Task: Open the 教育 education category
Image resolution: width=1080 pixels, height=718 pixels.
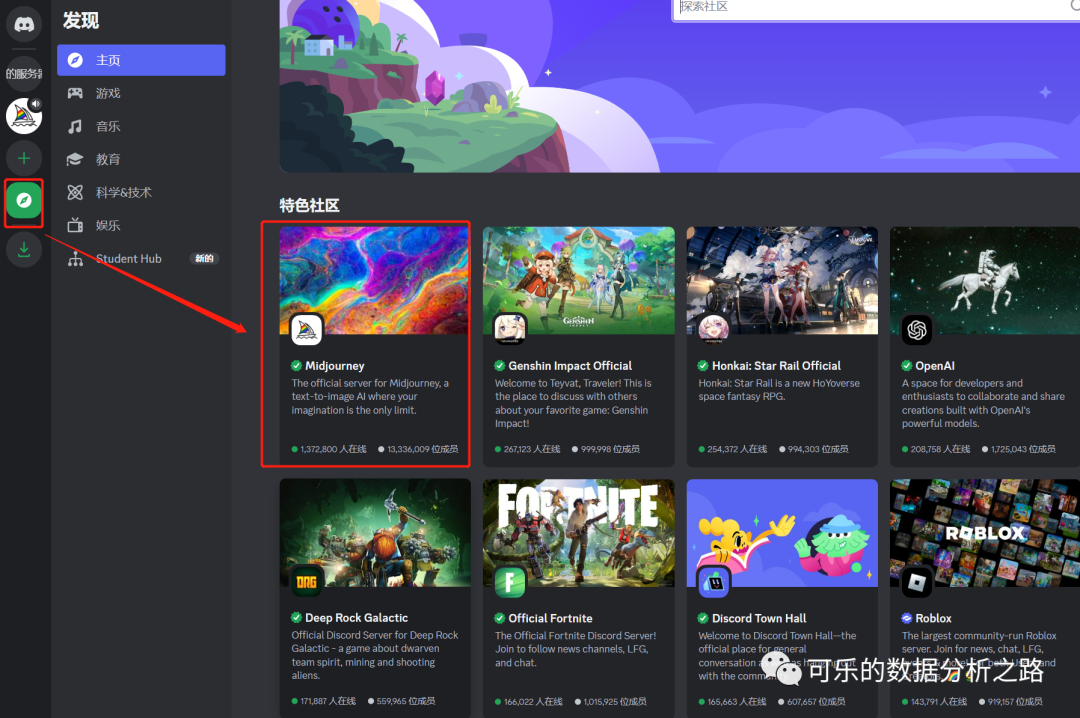Action: point(141,159)
